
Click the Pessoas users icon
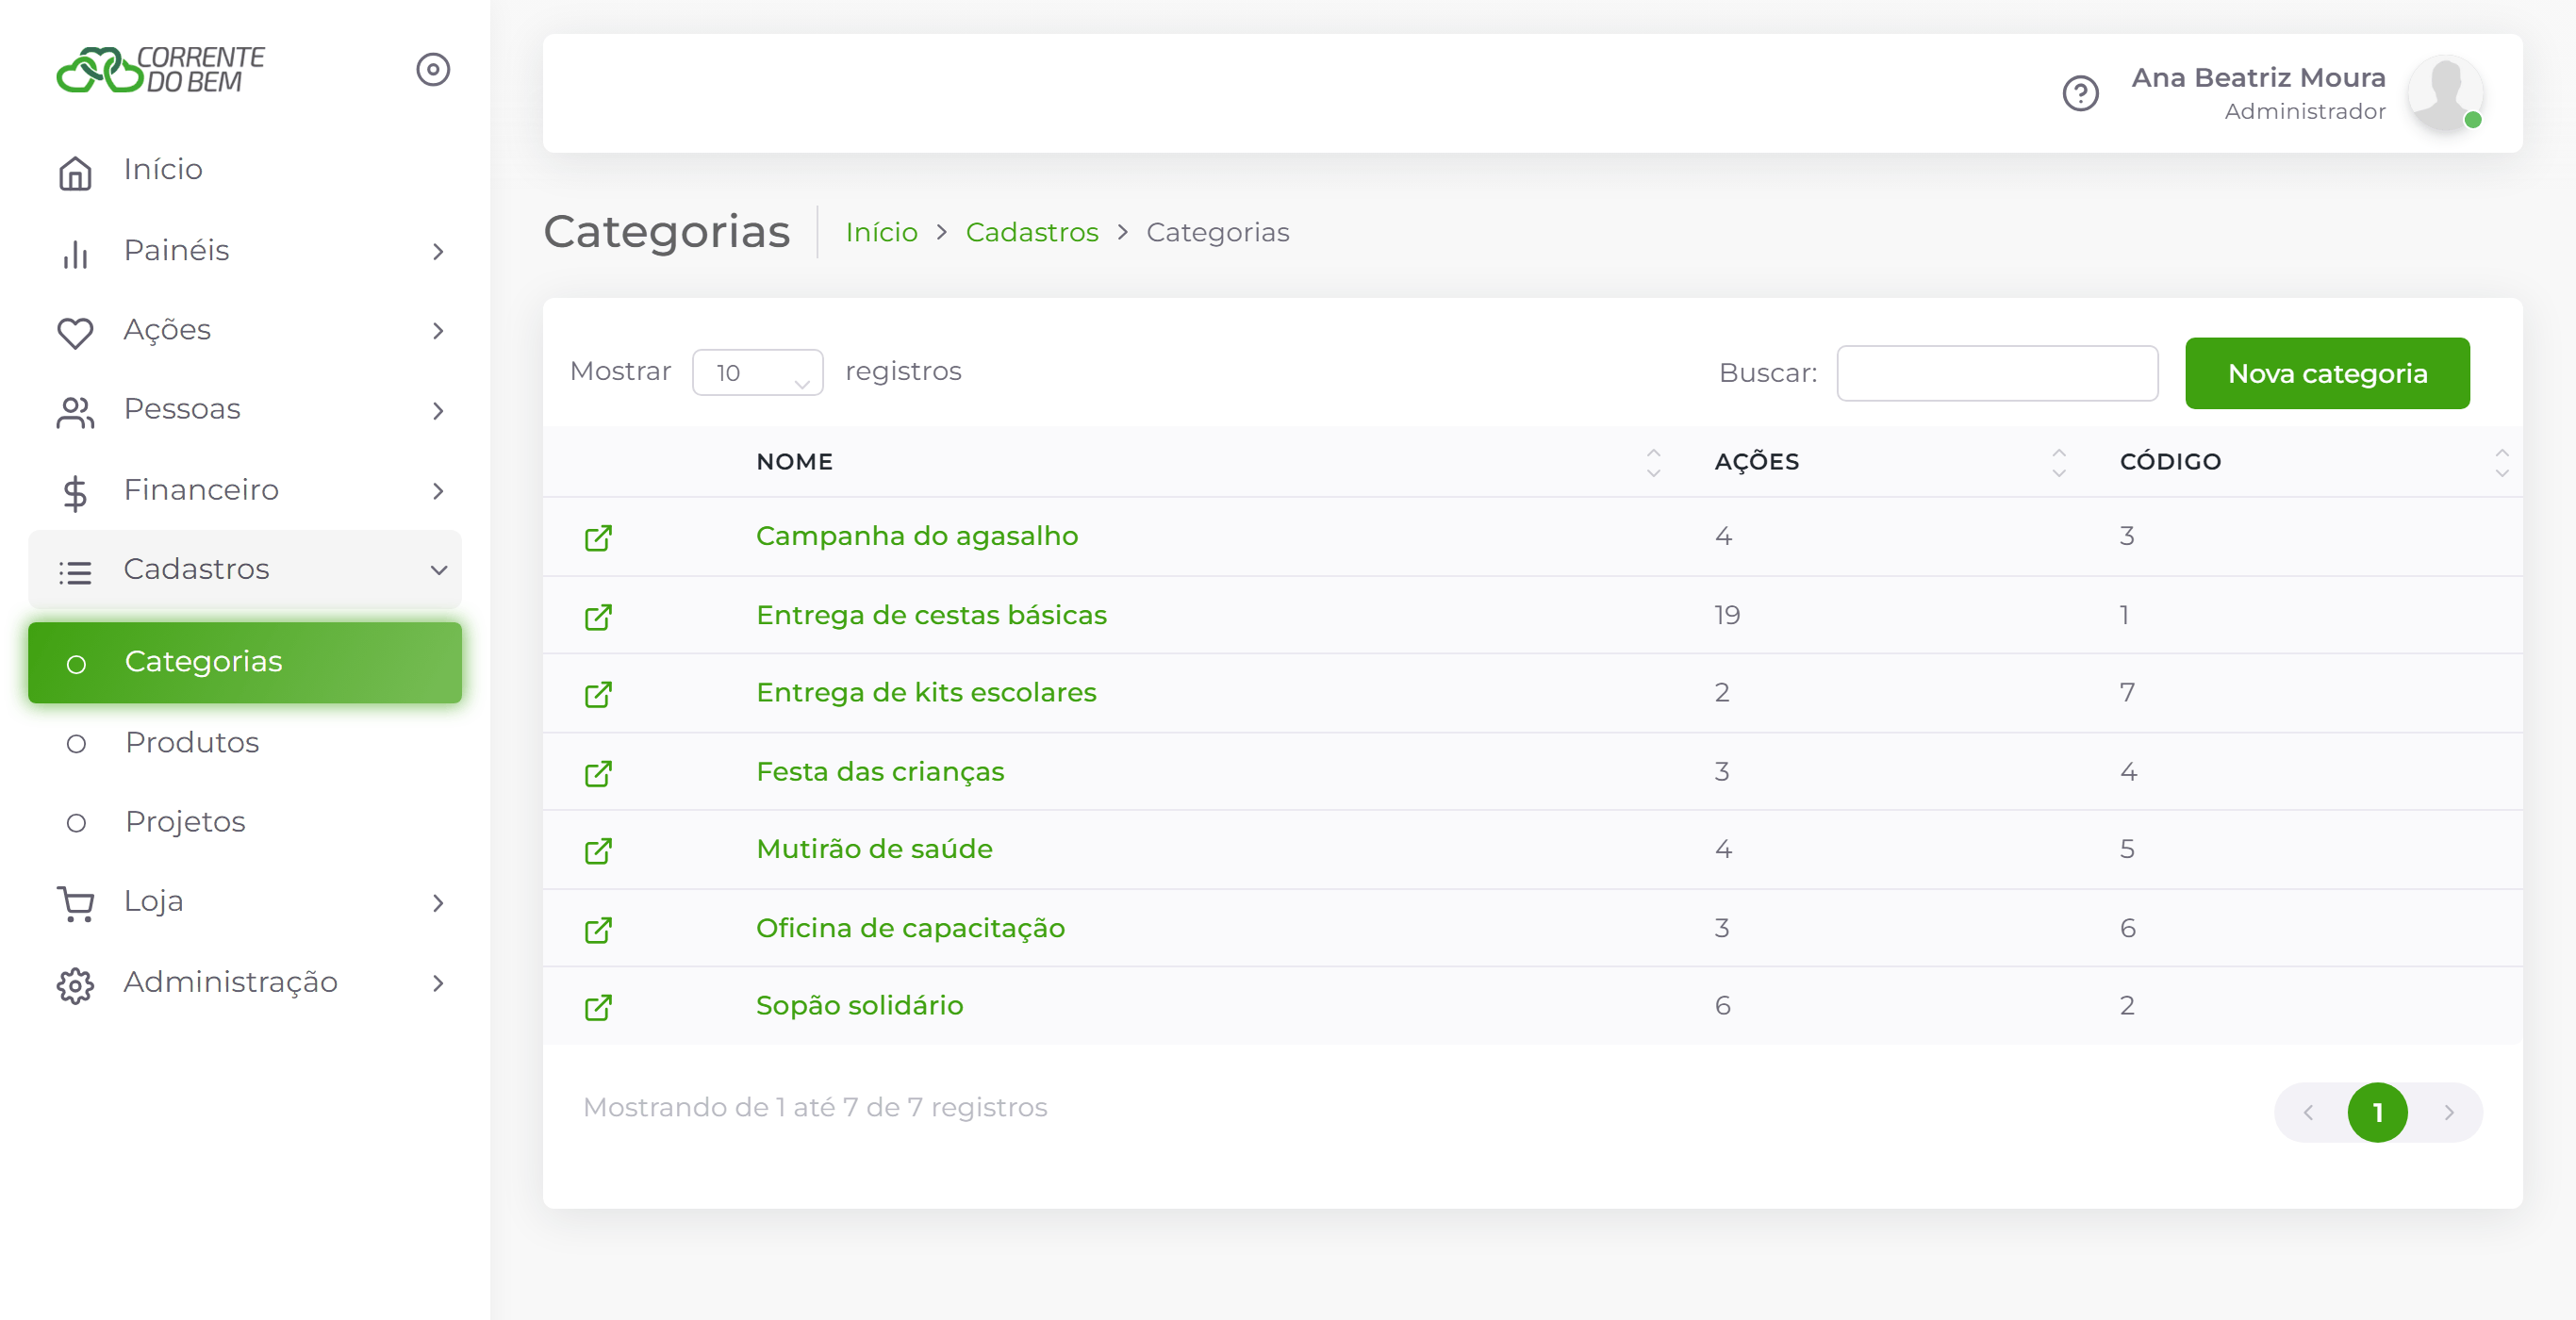75,411
